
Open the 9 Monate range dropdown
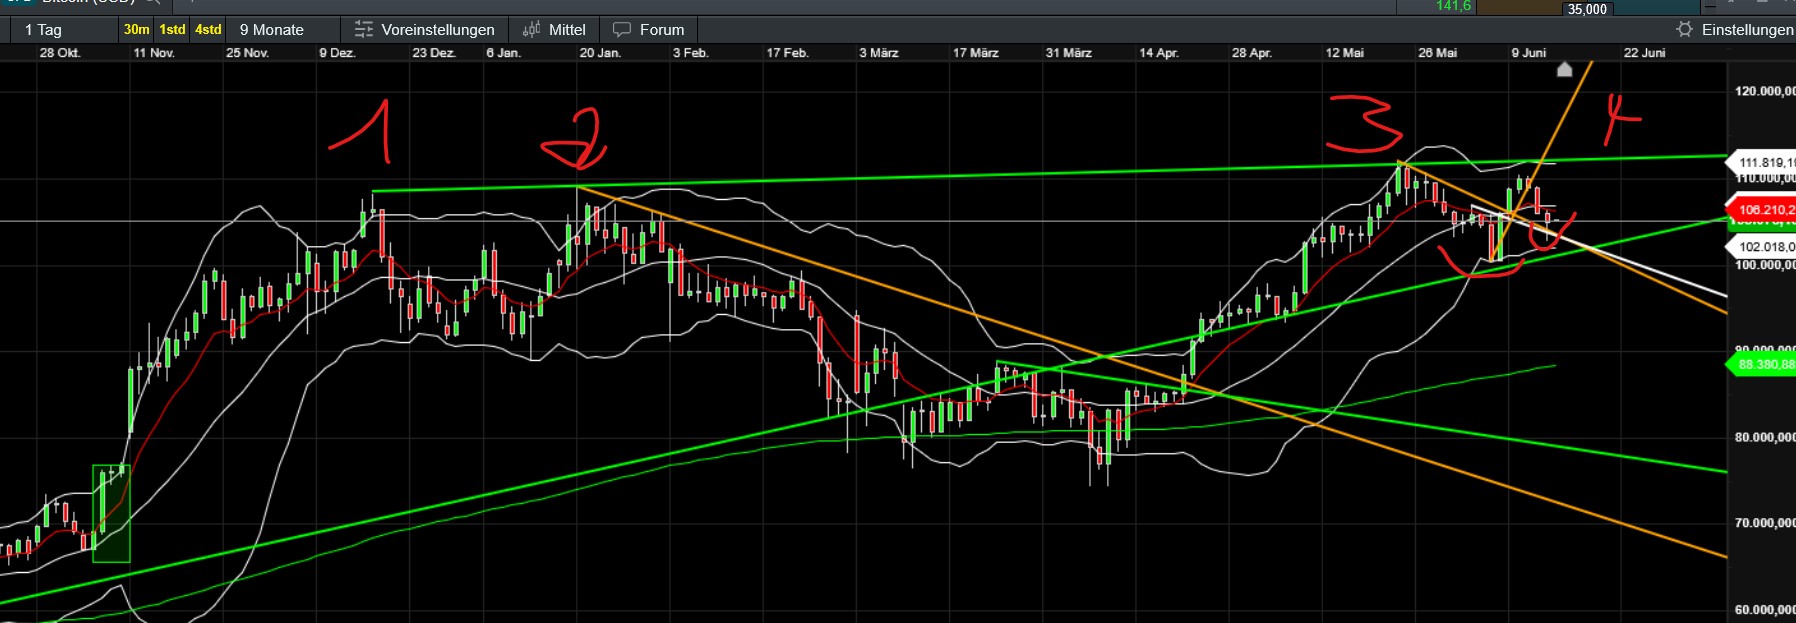click(271, 30)
